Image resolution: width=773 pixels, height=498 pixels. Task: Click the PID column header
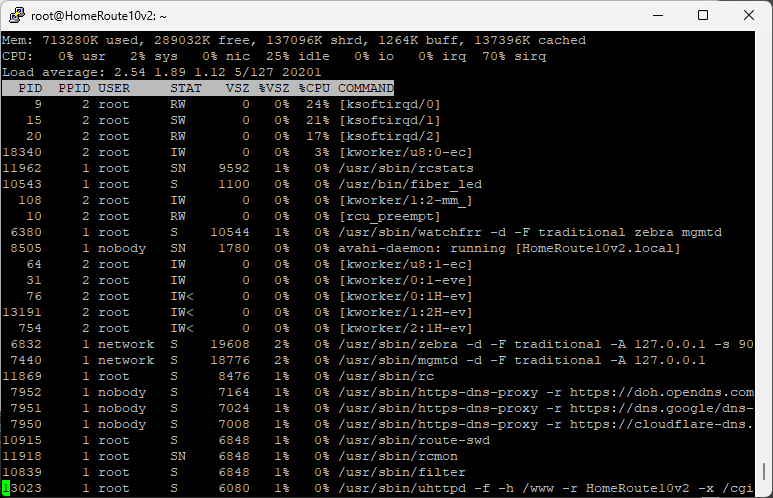(30, 88)
